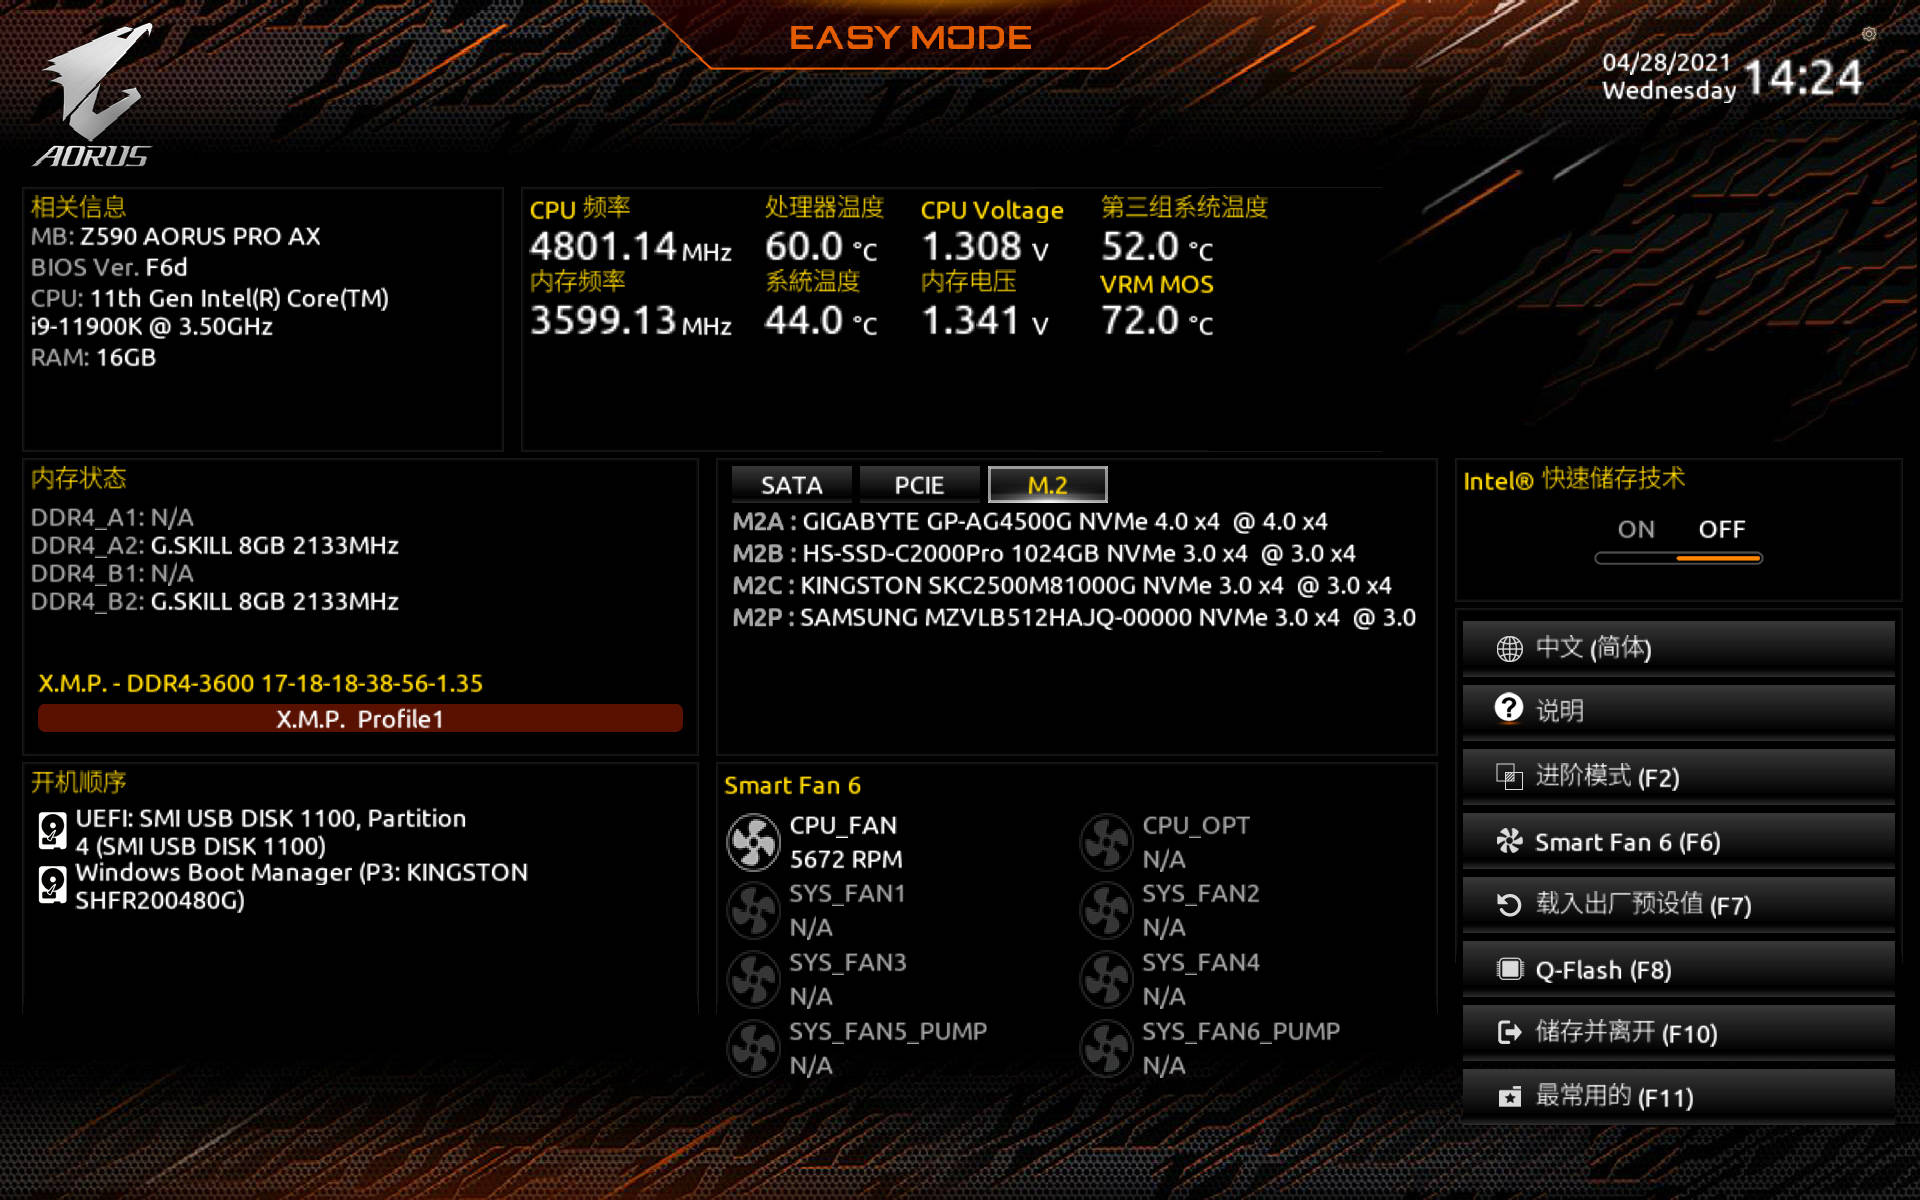The height and width of the screenshot is (1200, 1920).
Task: Click DDR4_B2 G.SKILL 8GB memory row
Action: (215, 601)
